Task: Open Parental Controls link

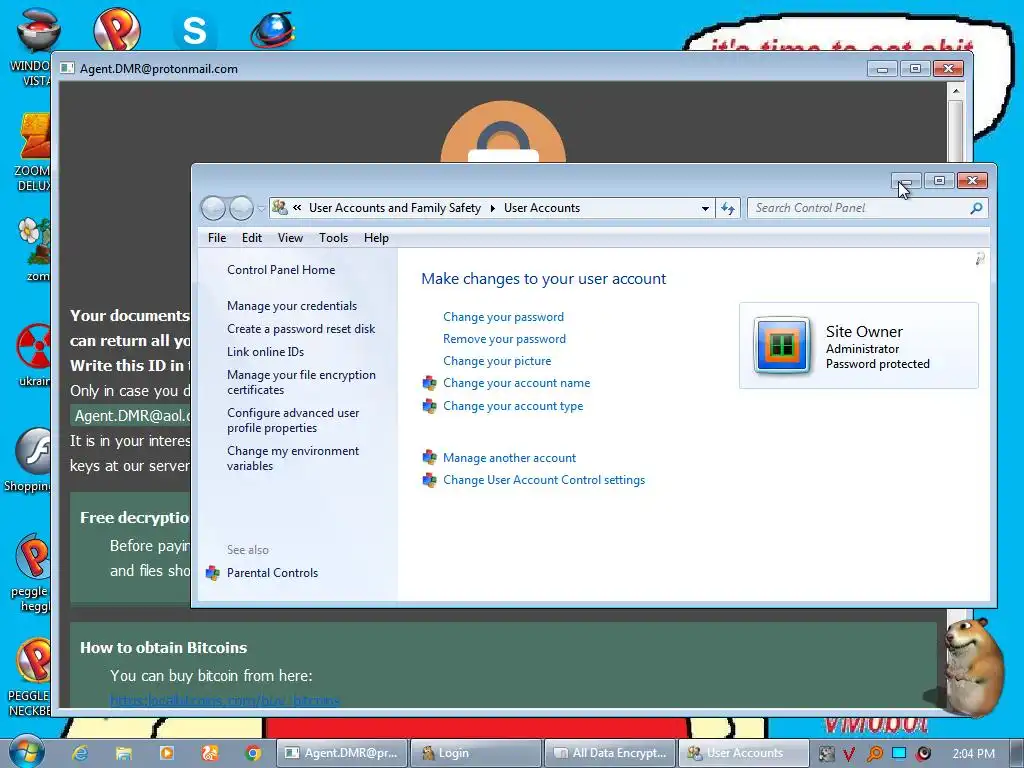Action: click(x=272, y=573)
